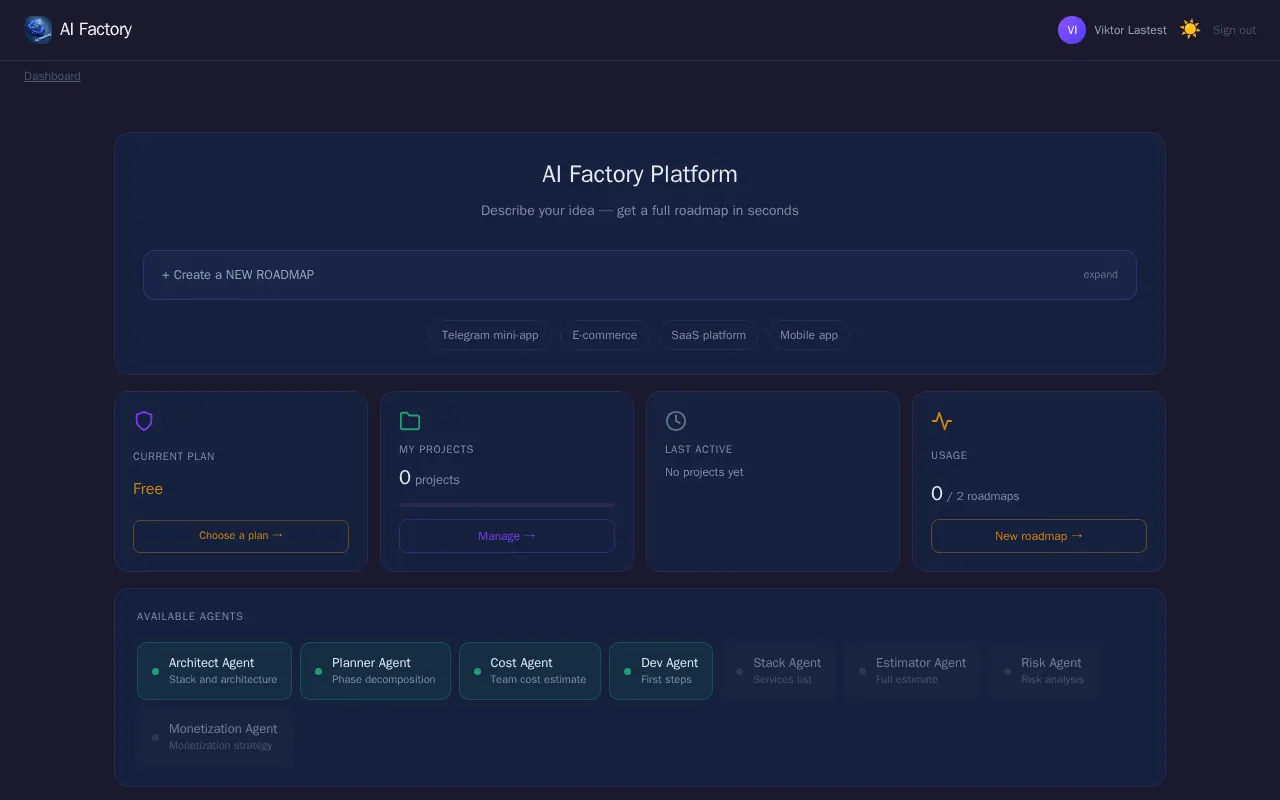Click the disabled Stack Agent card
This screenshot has width=1280, height=800.
pos(778,671)
